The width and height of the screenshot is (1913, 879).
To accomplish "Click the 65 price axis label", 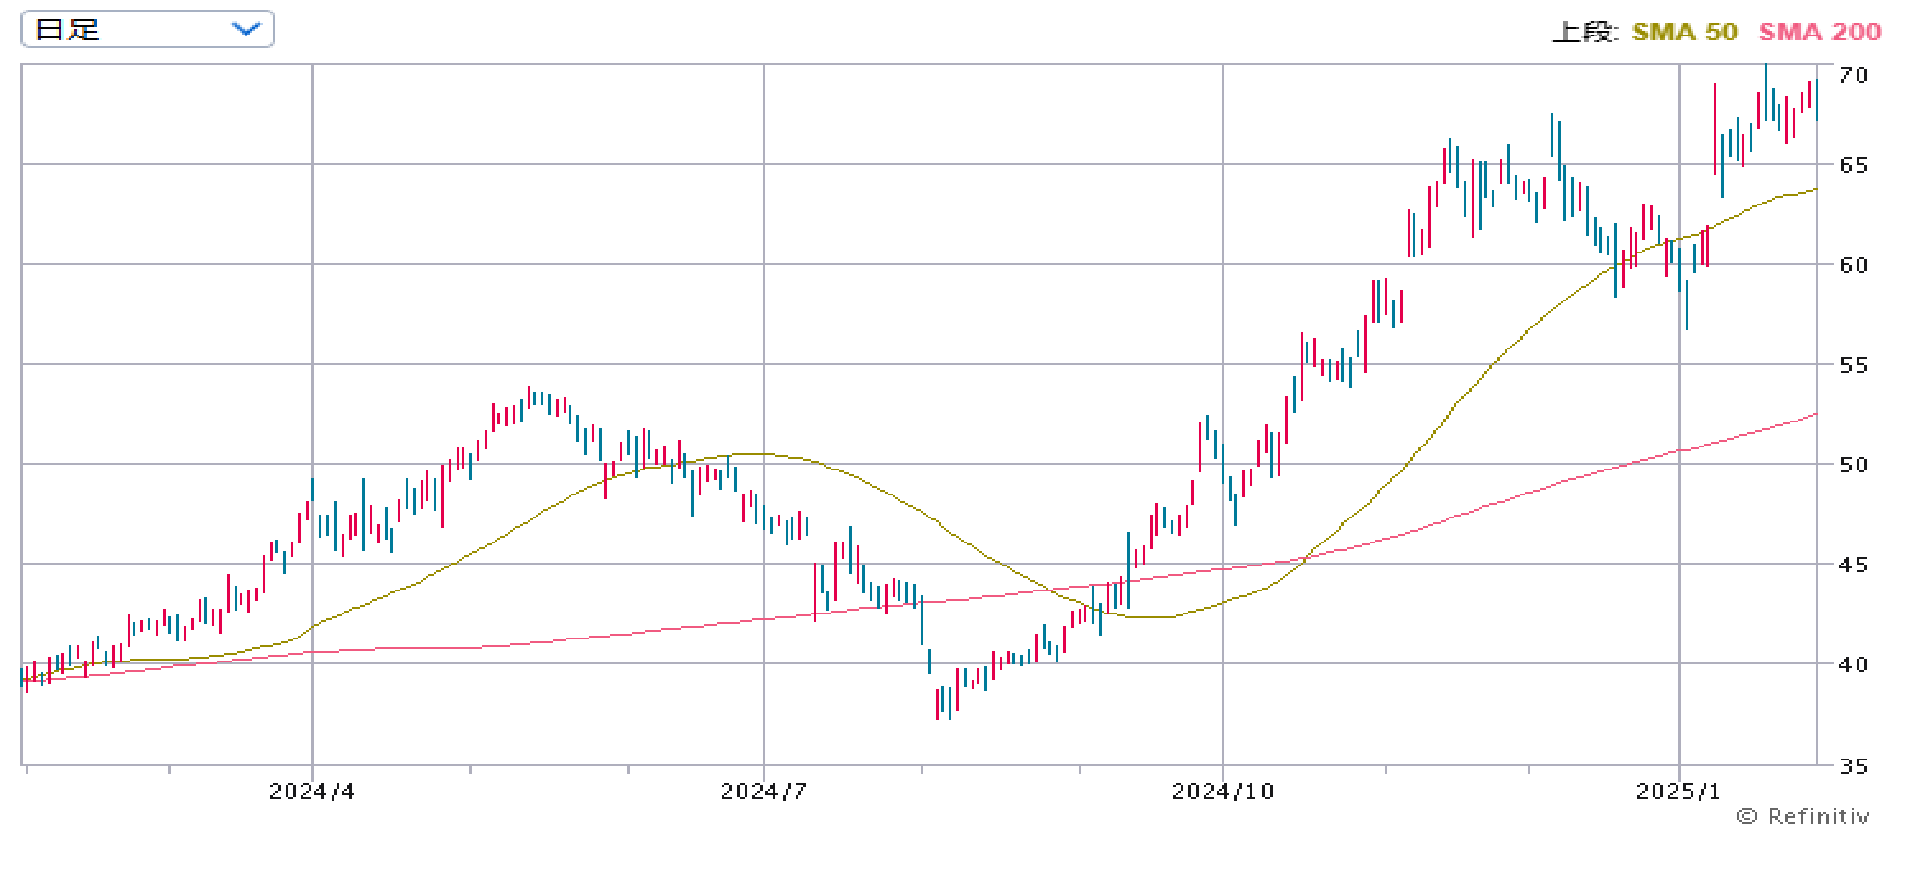I will click(1853, 165).
